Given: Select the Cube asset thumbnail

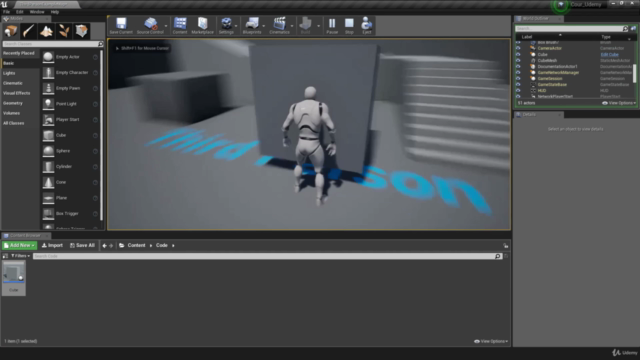Looking at the screenshot, I should point(13,278).
